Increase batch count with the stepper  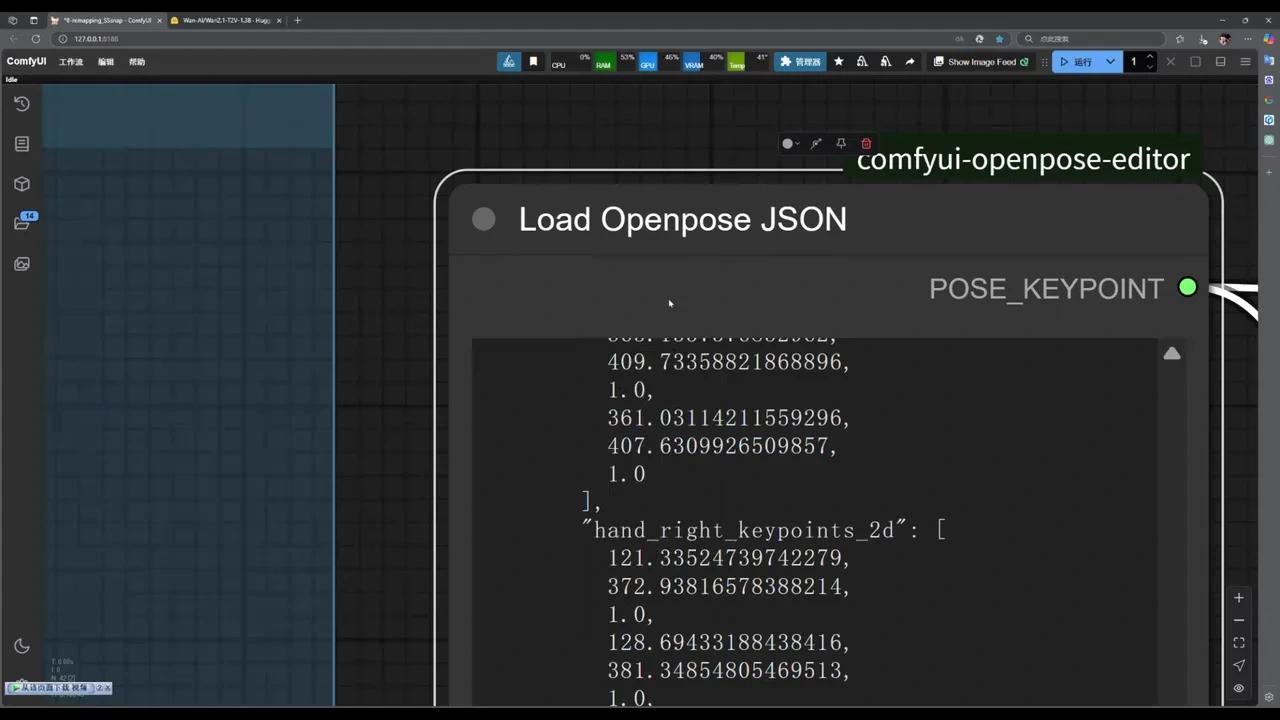pyautogui.click(x=1149, y=57)
